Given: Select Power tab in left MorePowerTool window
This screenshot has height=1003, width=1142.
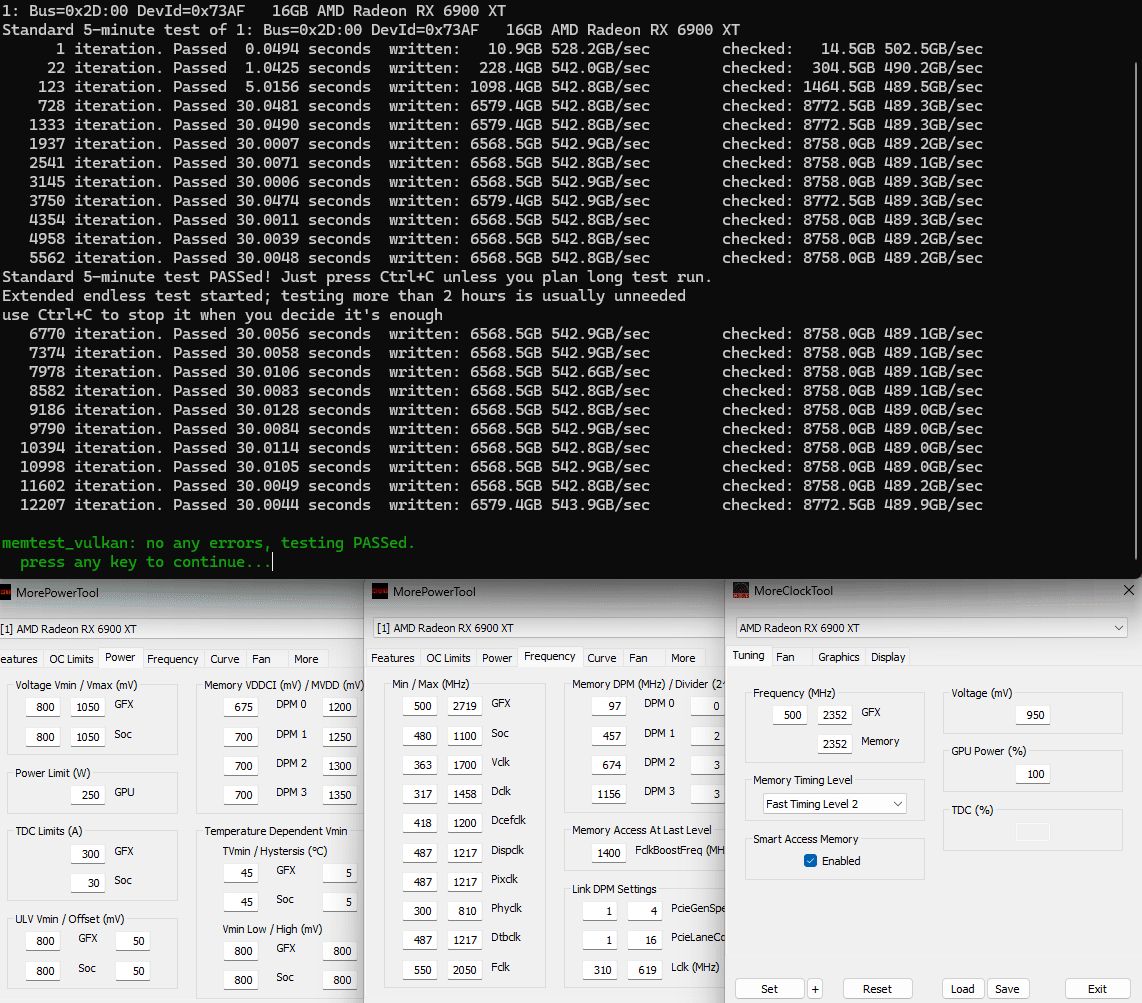Looking at the screenshot, I should pyautogui.click(x=120, y=658).
